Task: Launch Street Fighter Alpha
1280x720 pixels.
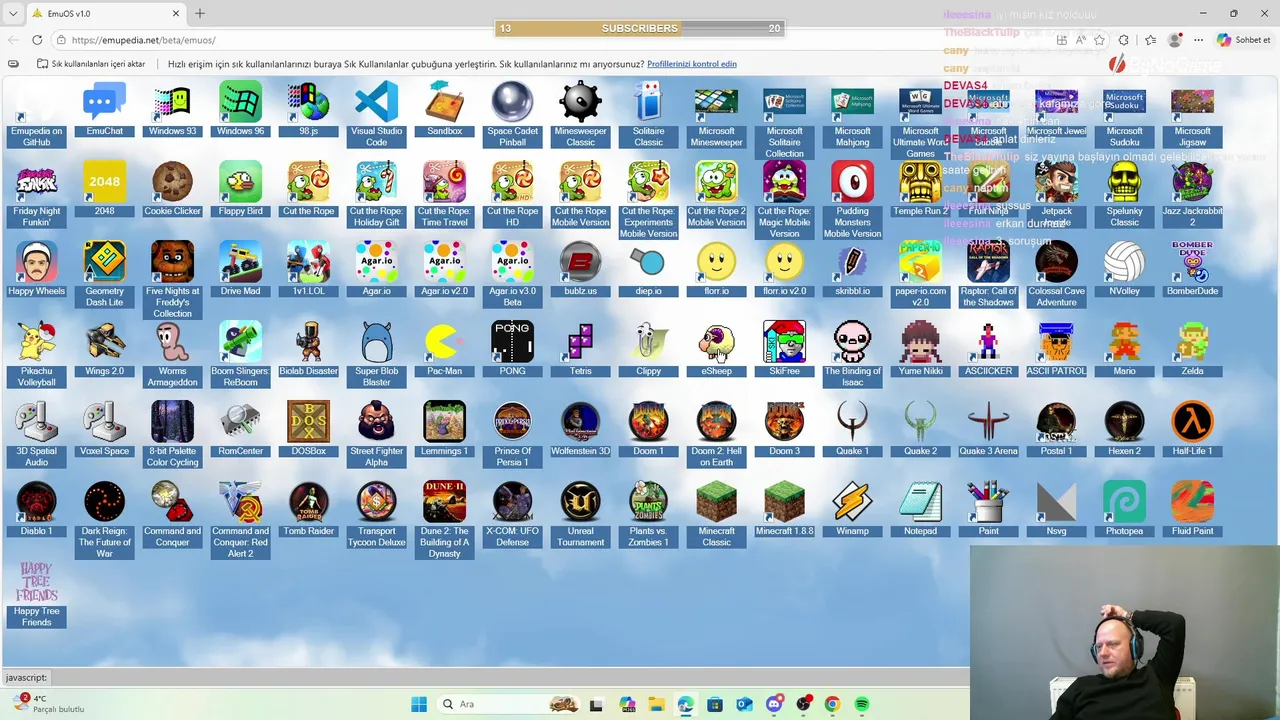Action: 376,434
